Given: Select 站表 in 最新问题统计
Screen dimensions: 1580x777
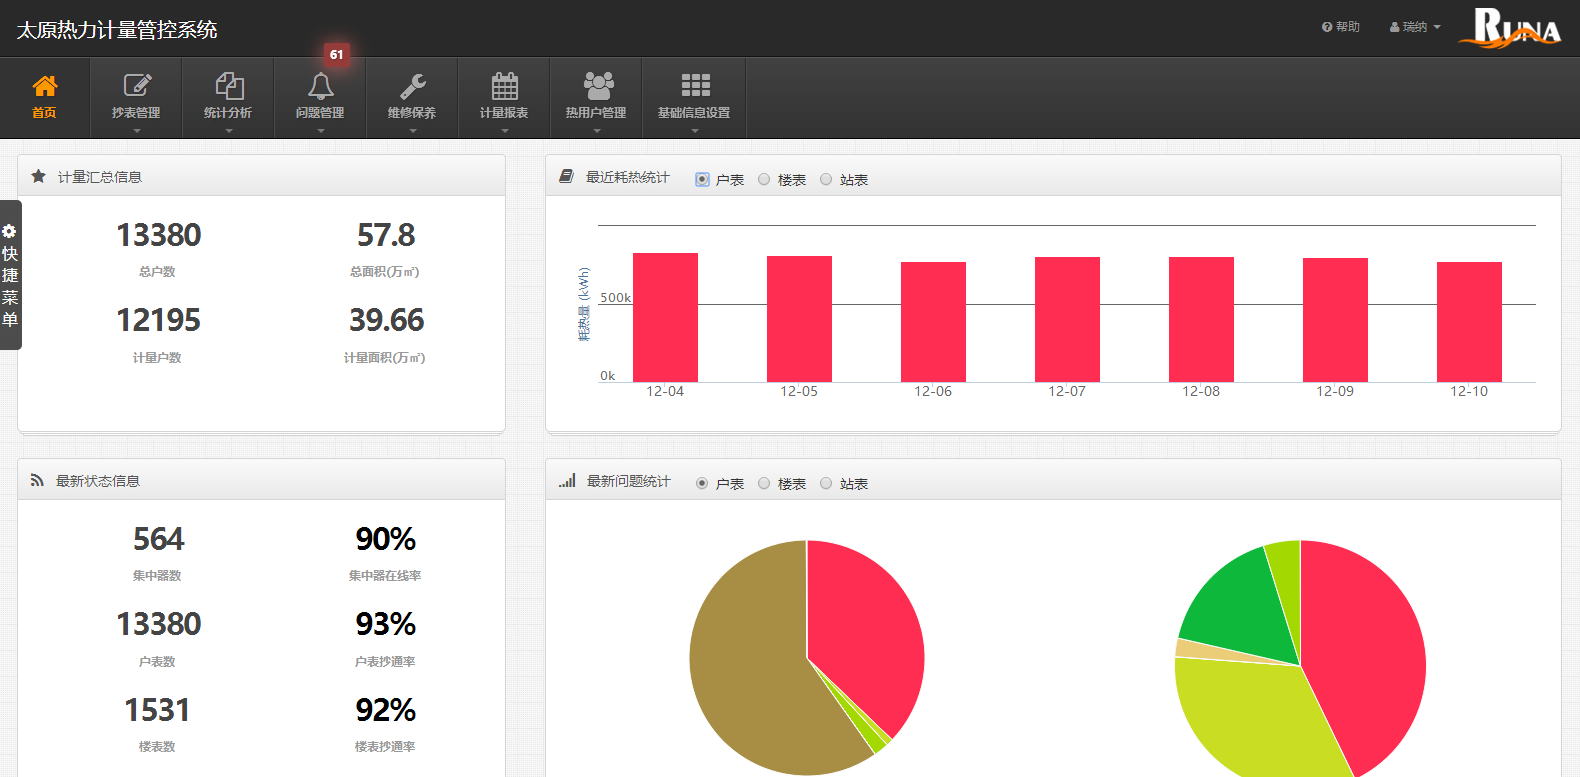Looking at the screenshot, I should click(x=826, y=484).
